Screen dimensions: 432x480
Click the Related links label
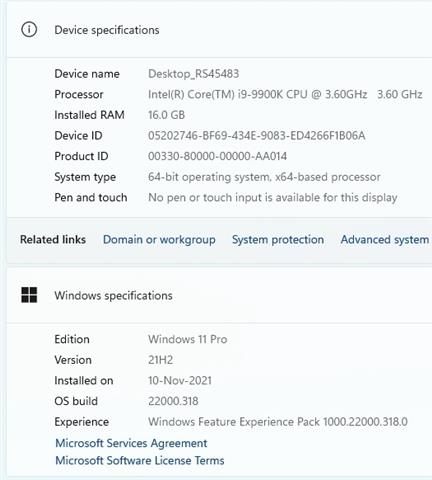(x=53, y=239)
